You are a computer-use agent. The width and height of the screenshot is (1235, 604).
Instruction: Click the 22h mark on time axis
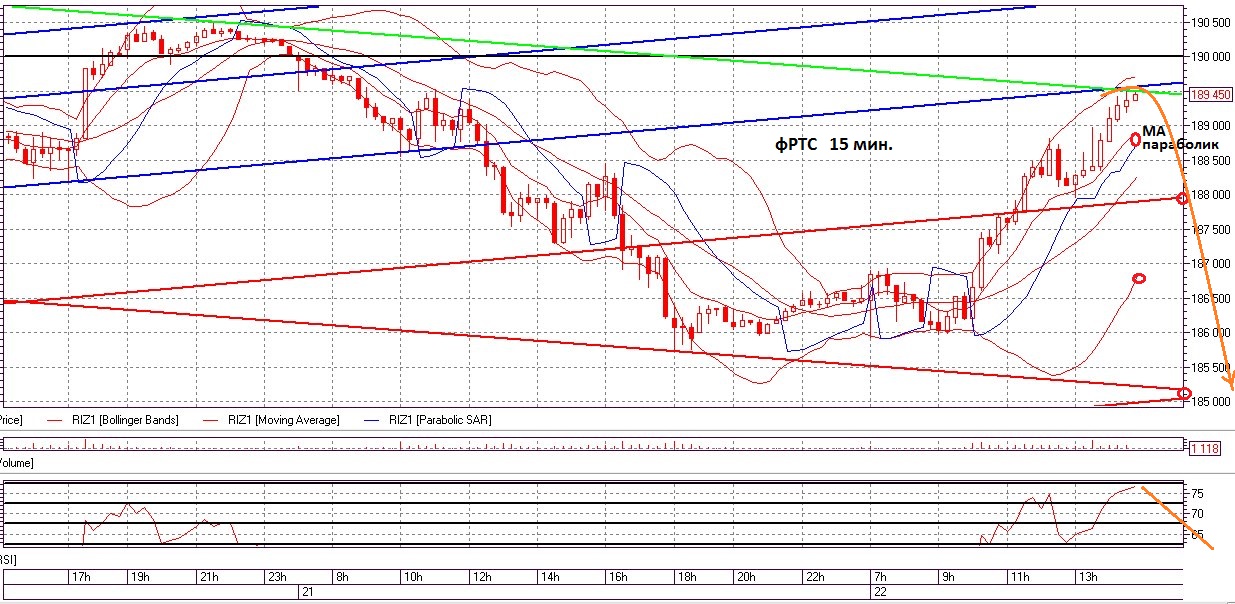coord(813,577)
